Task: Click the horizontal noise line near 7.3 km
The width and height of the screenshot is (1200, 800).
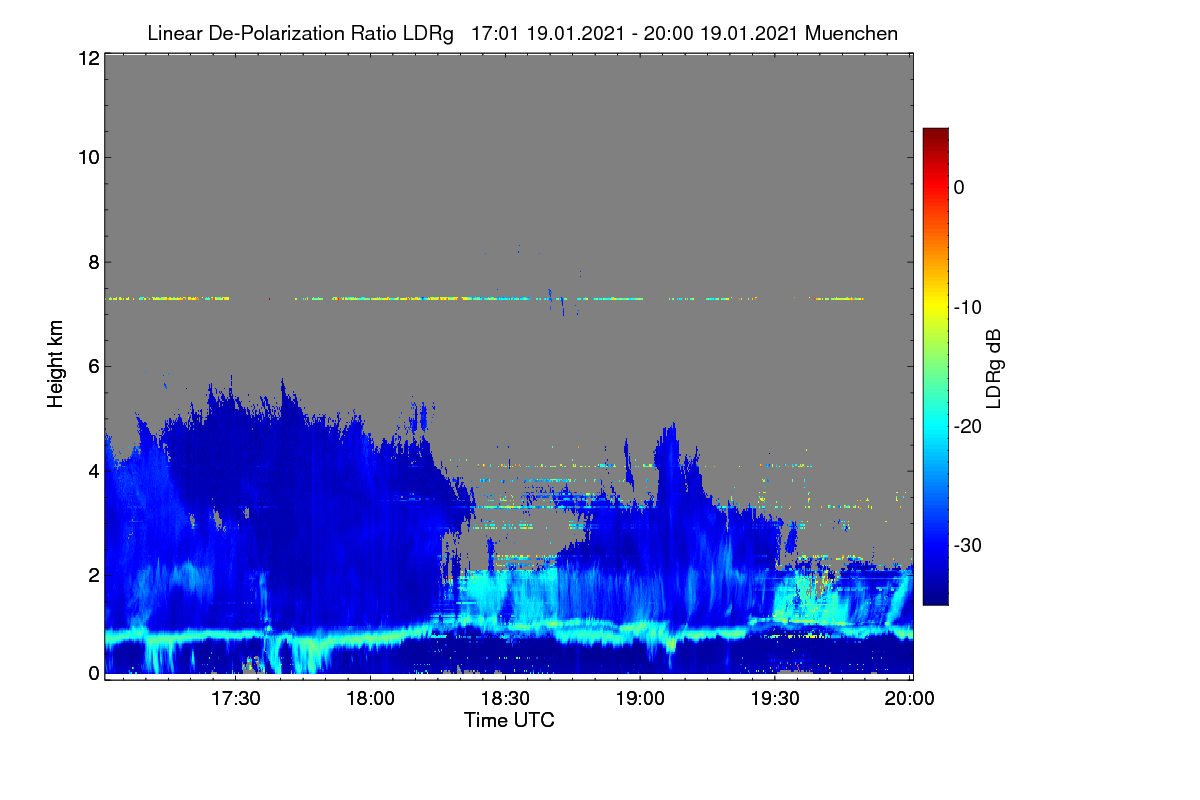Action: 486,298
